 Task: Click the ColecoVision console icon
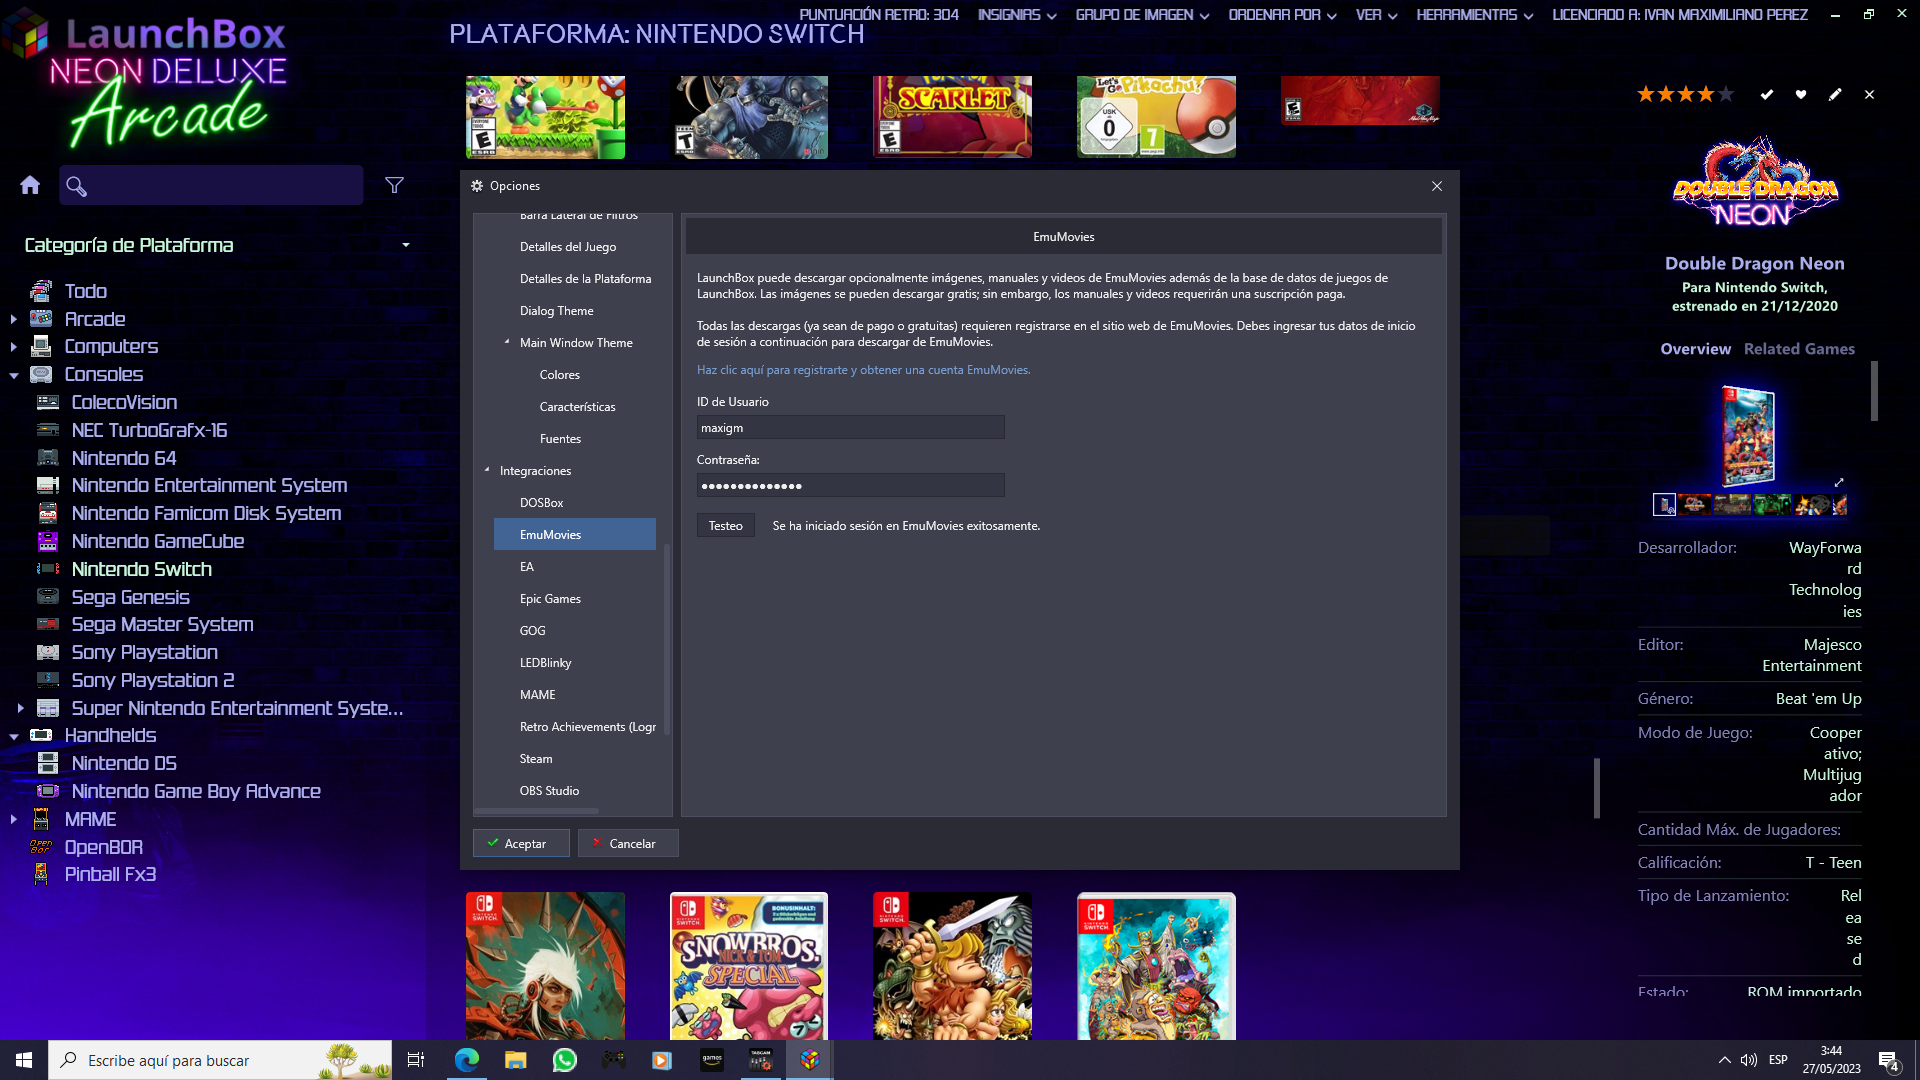[x=48, y=402]
